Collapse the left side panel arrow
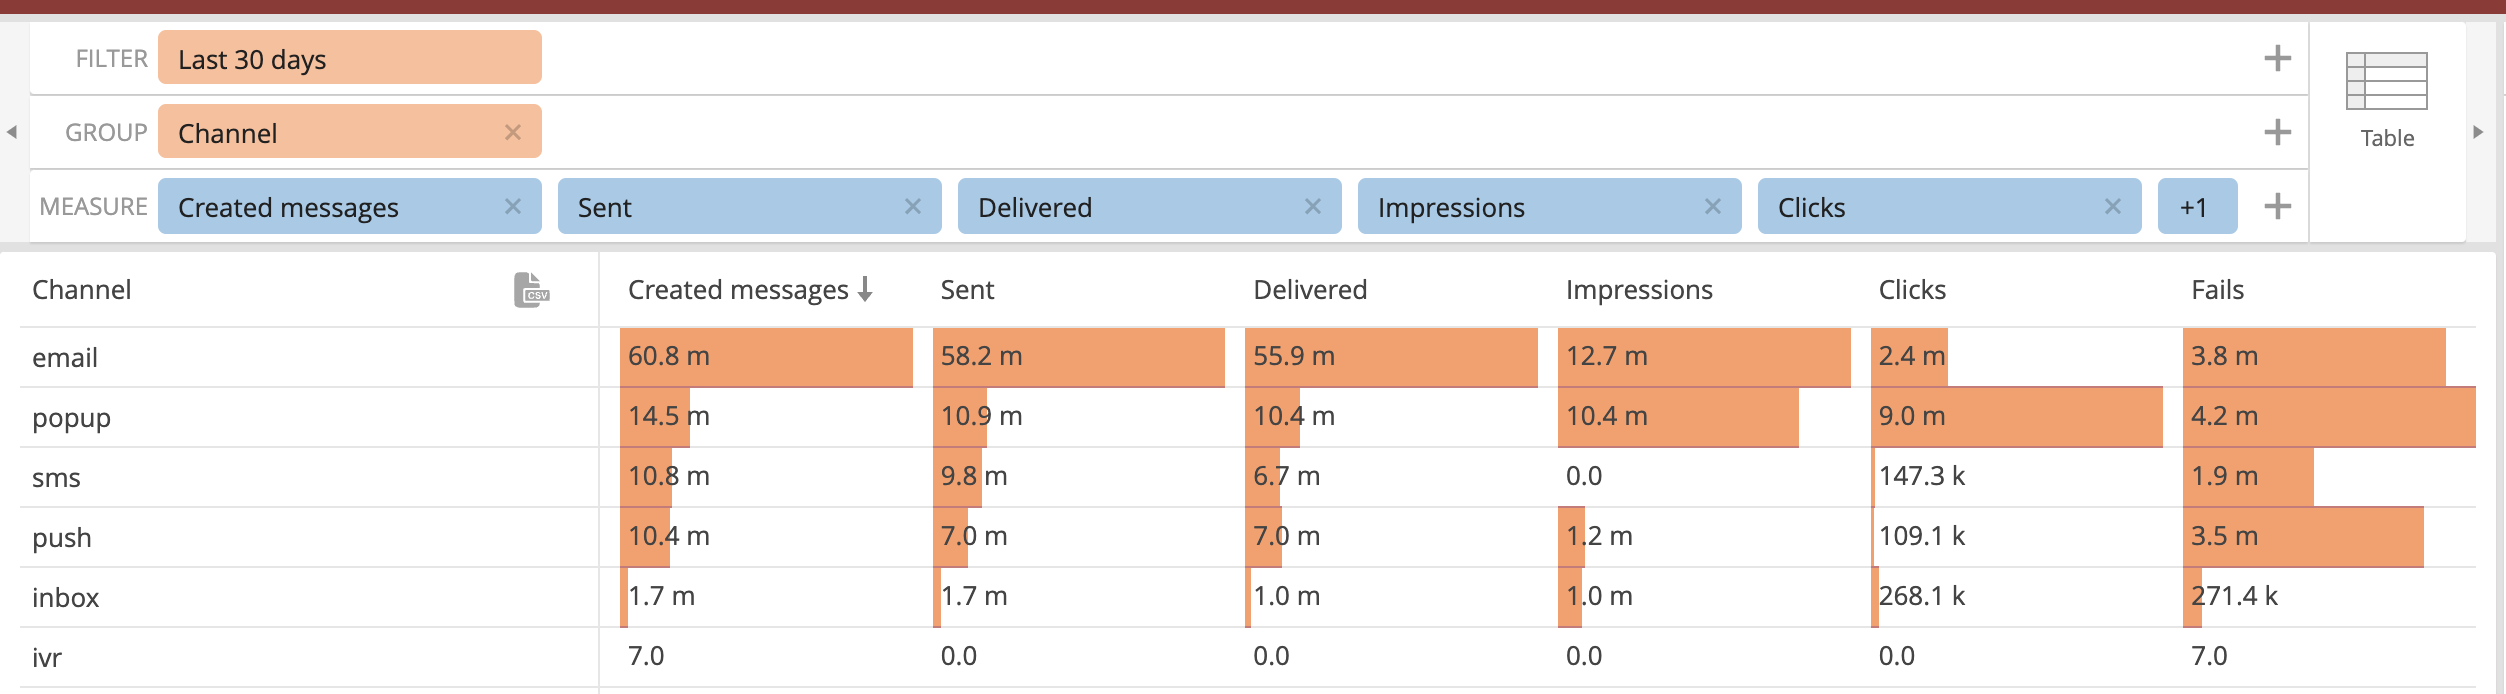Image resolution: width=2506 pixels, height=694 pixels. [12, 132]
